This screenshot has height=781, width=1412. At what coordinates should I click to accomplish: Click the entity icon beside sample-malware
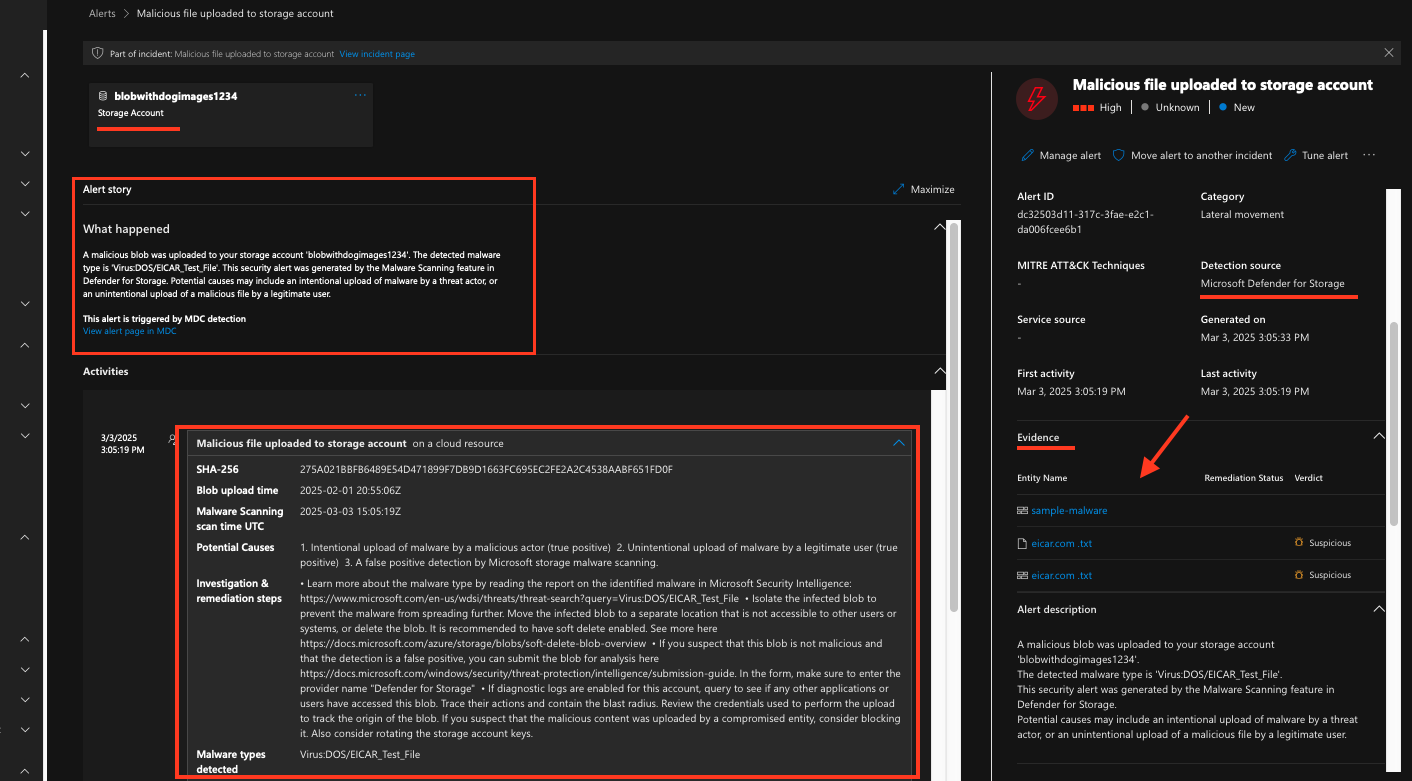coord(1022,510)
